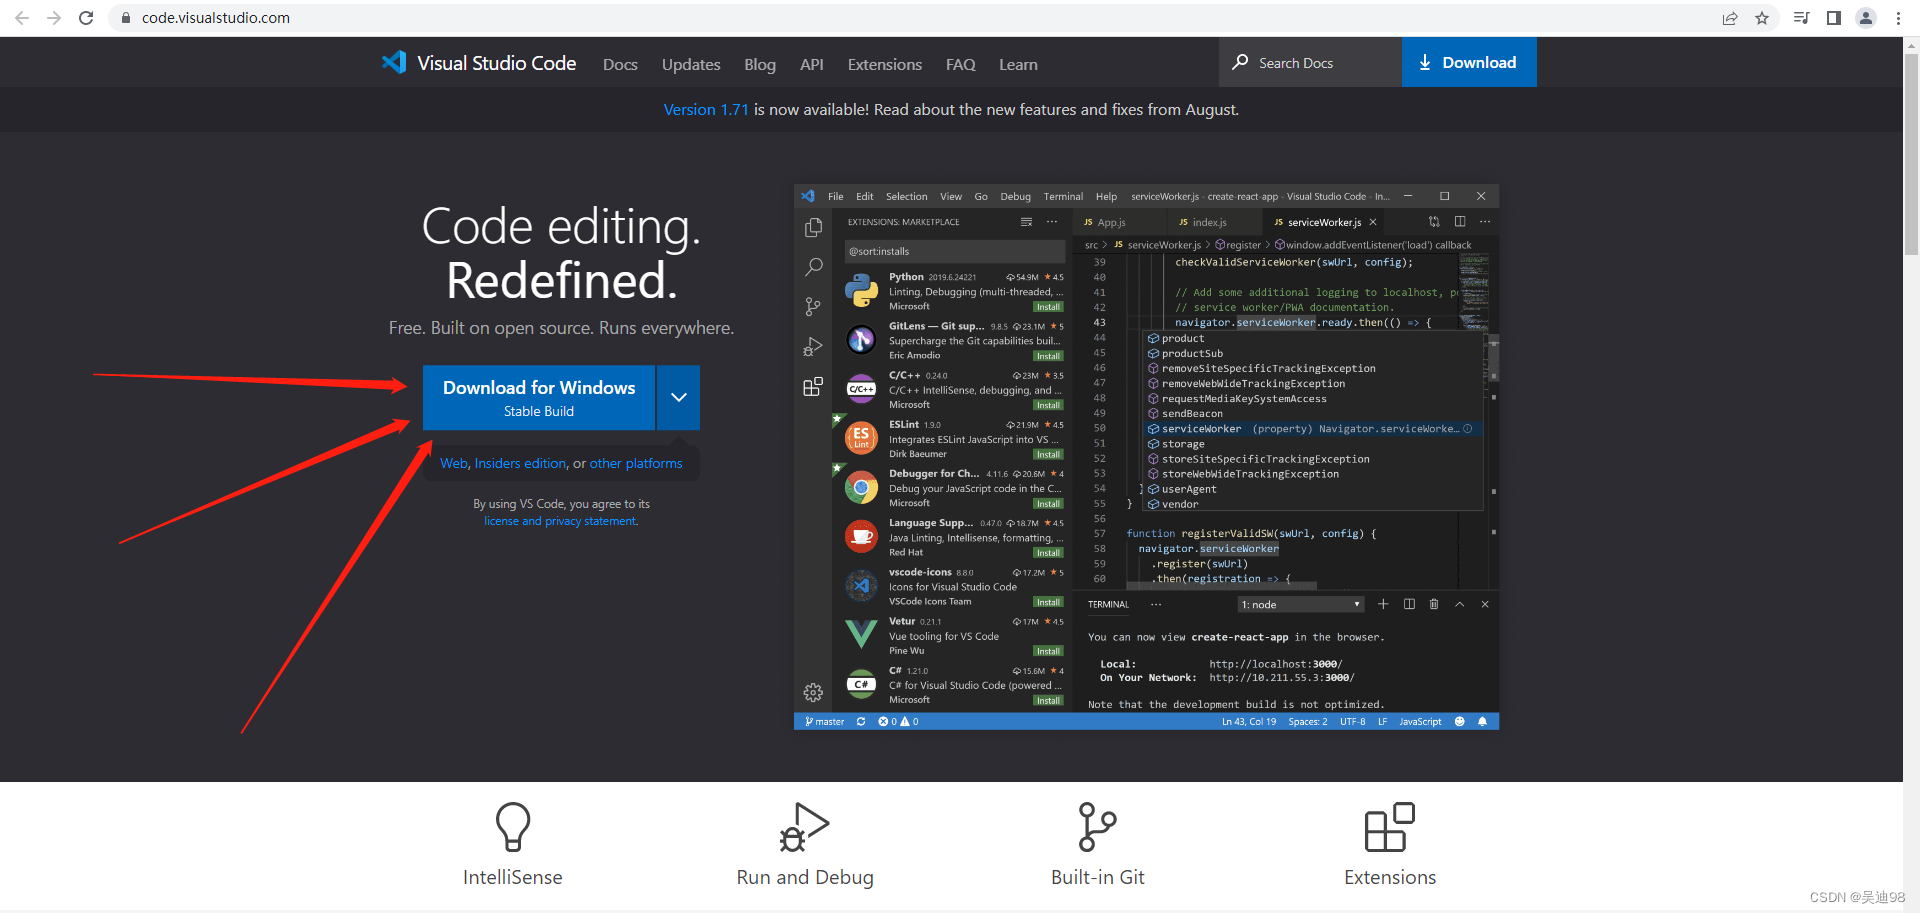This screenshot has width=1920, height=913.
Task: Open the other platforms link
Action: coord(636,464)
